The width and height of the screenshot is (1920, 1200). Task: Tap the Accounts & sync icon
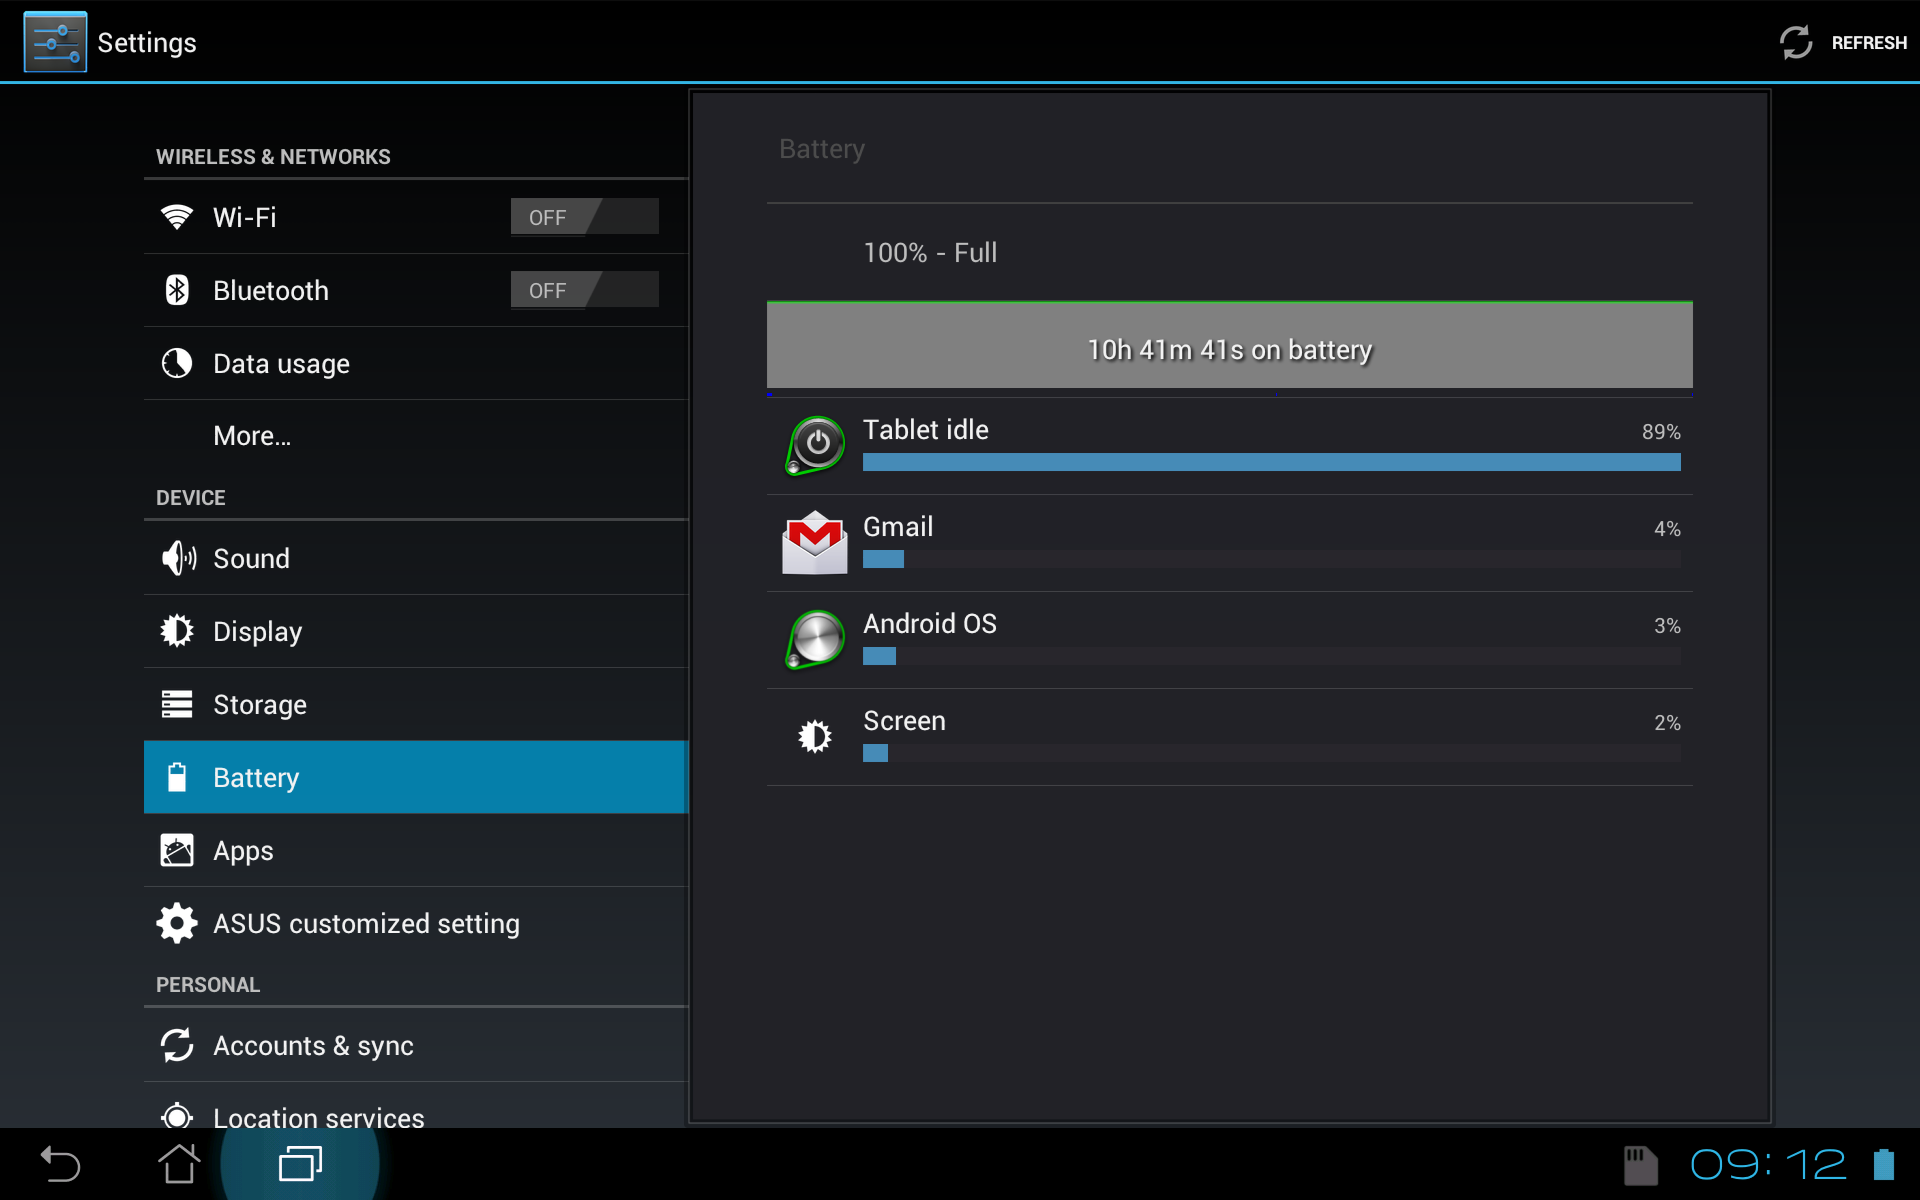[177, 1045]
